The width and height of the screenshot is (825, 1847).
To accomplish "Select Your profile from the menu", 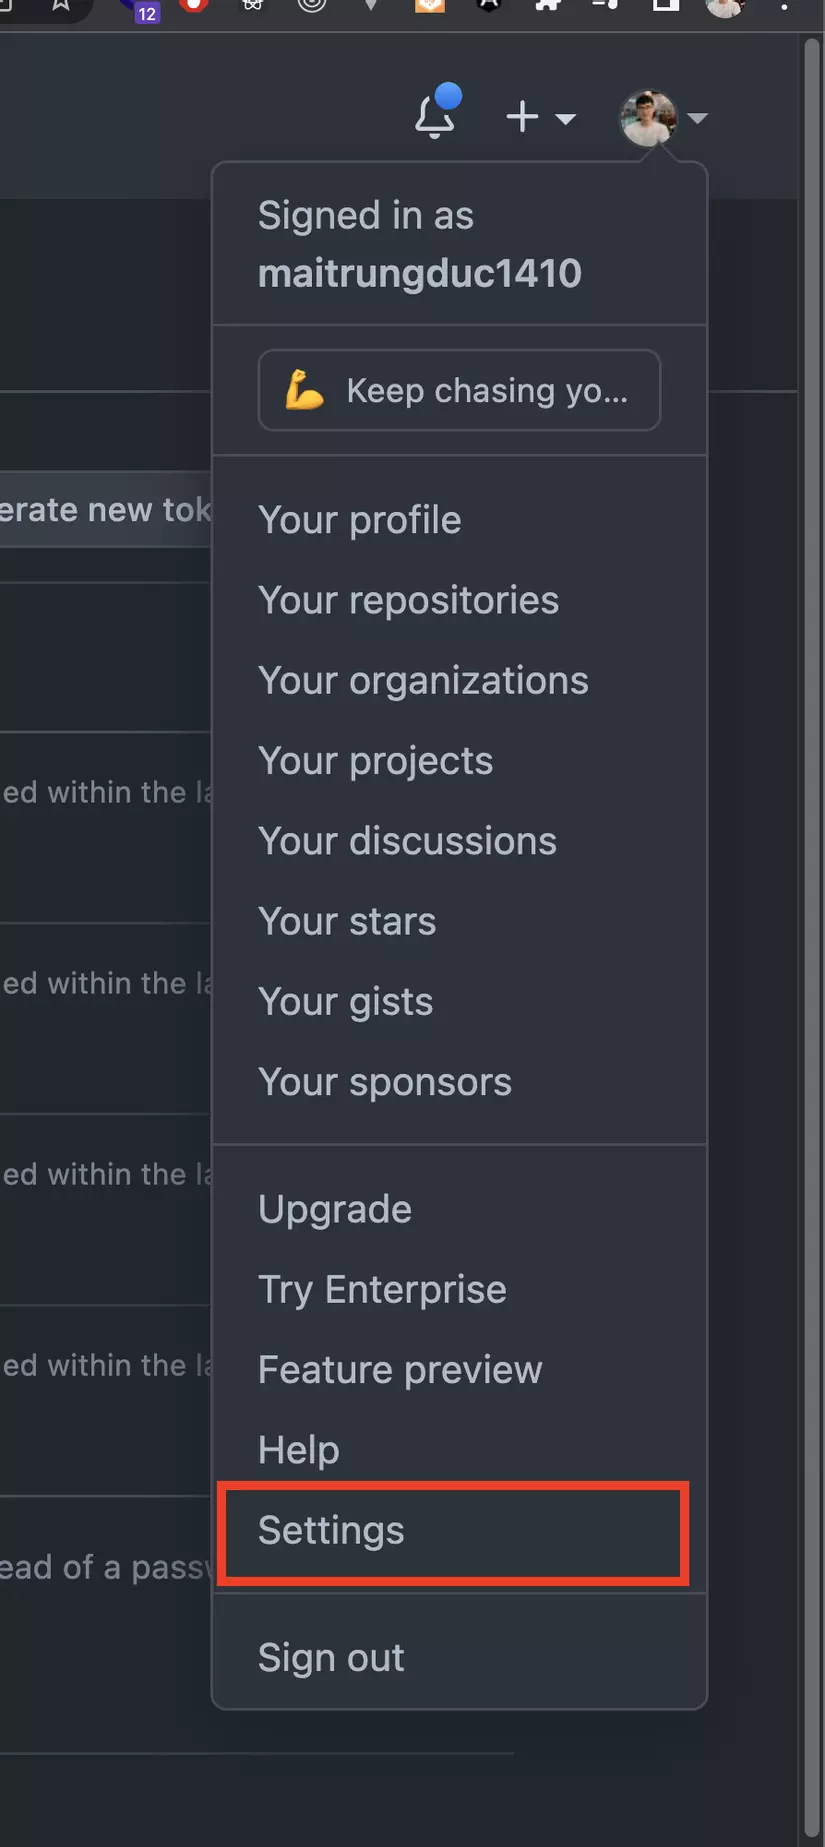I will [x=359, y=519].
